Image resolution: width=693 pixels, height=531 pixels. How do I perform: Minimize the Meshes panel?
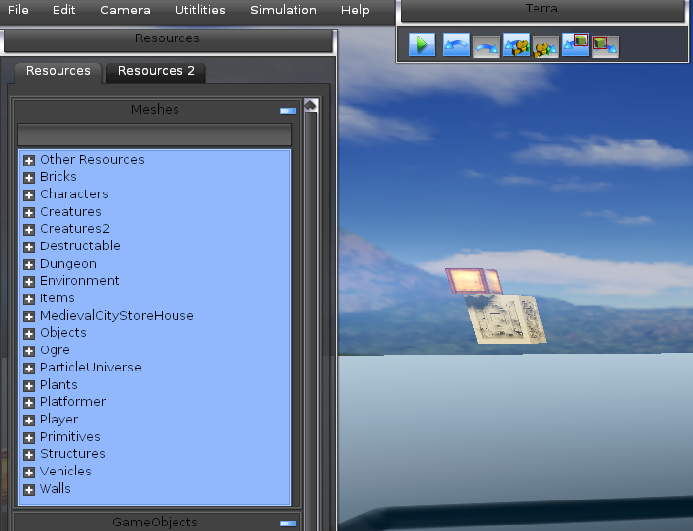[288, 111]
